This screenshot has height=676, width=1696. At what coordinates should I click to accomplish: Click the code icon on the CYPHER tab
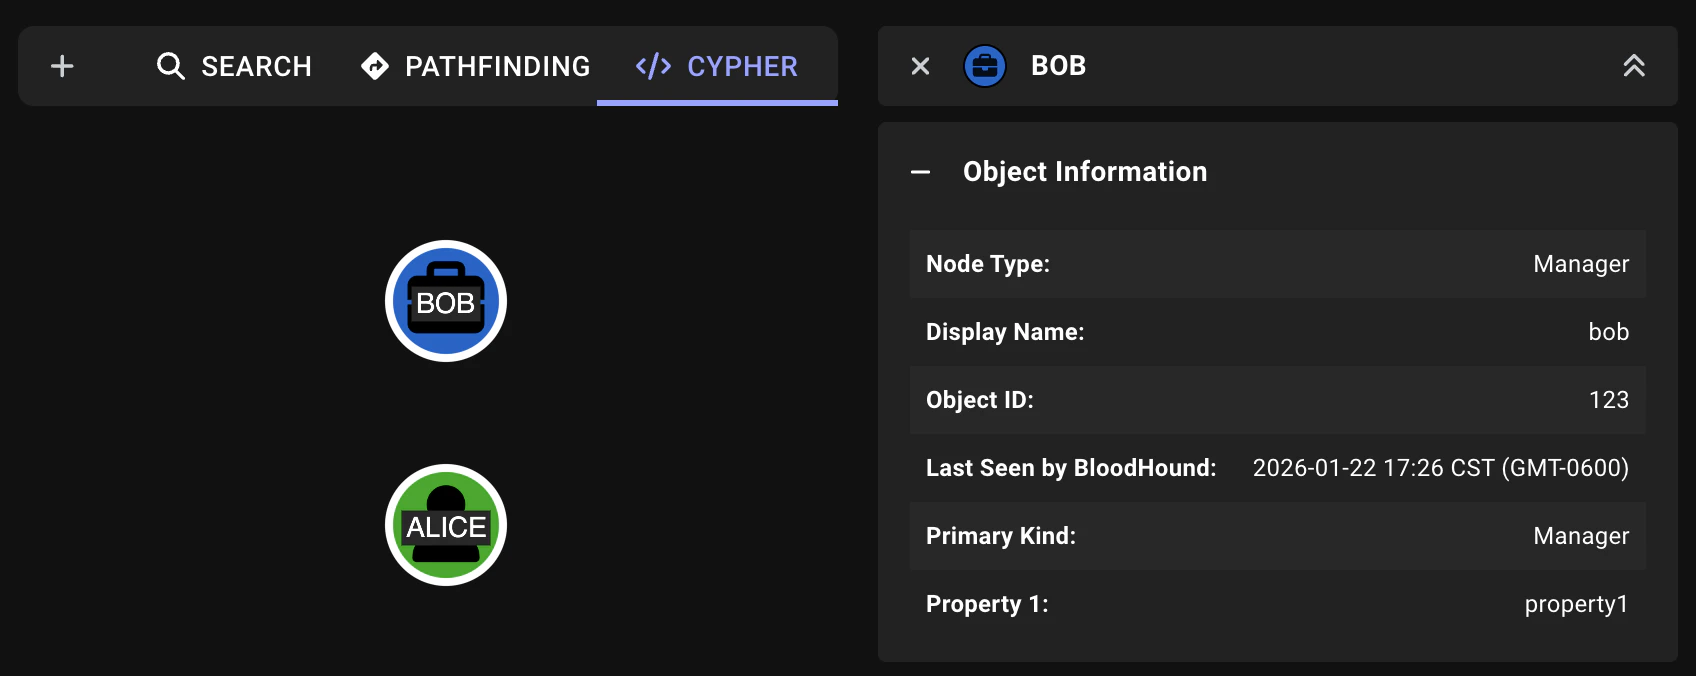651,66
